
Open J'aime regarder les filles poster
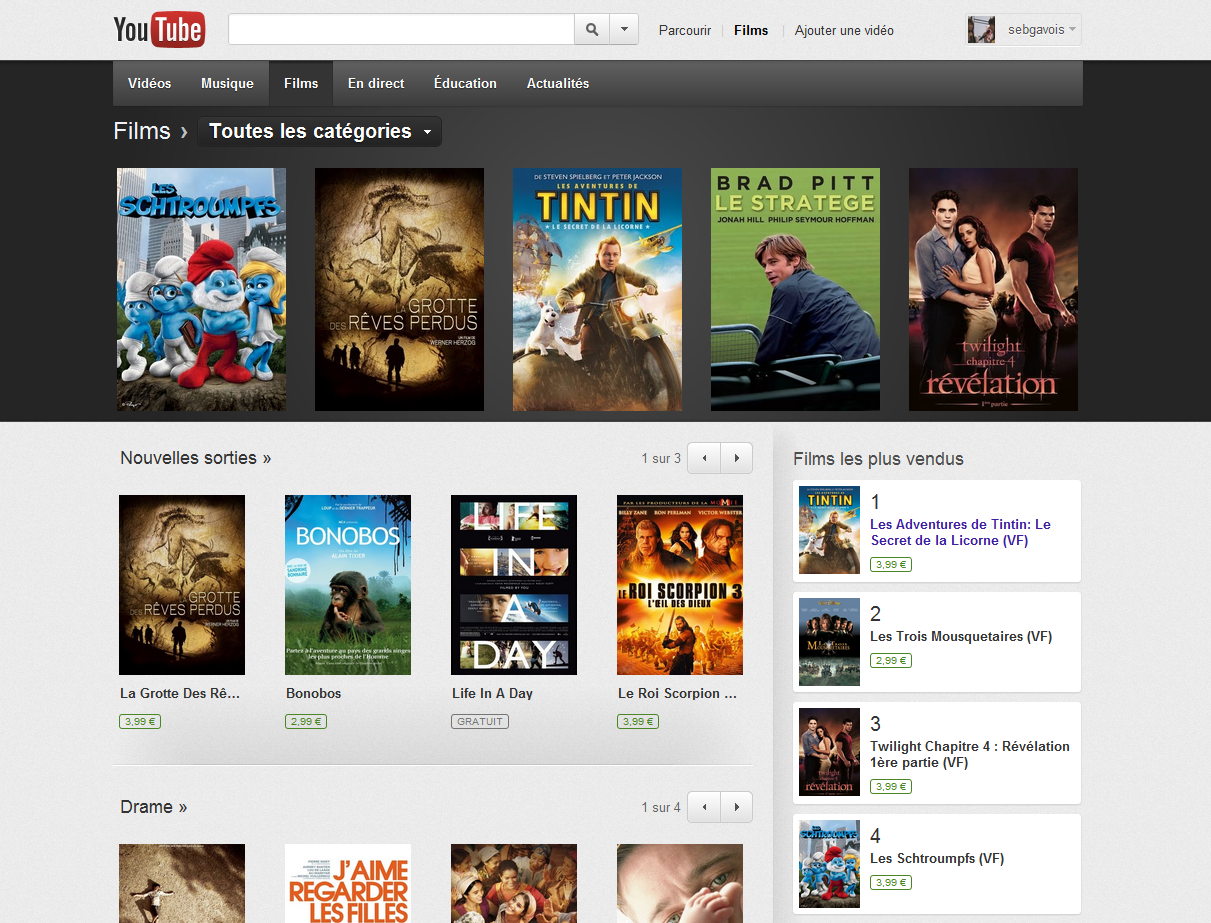pos(348,883)
